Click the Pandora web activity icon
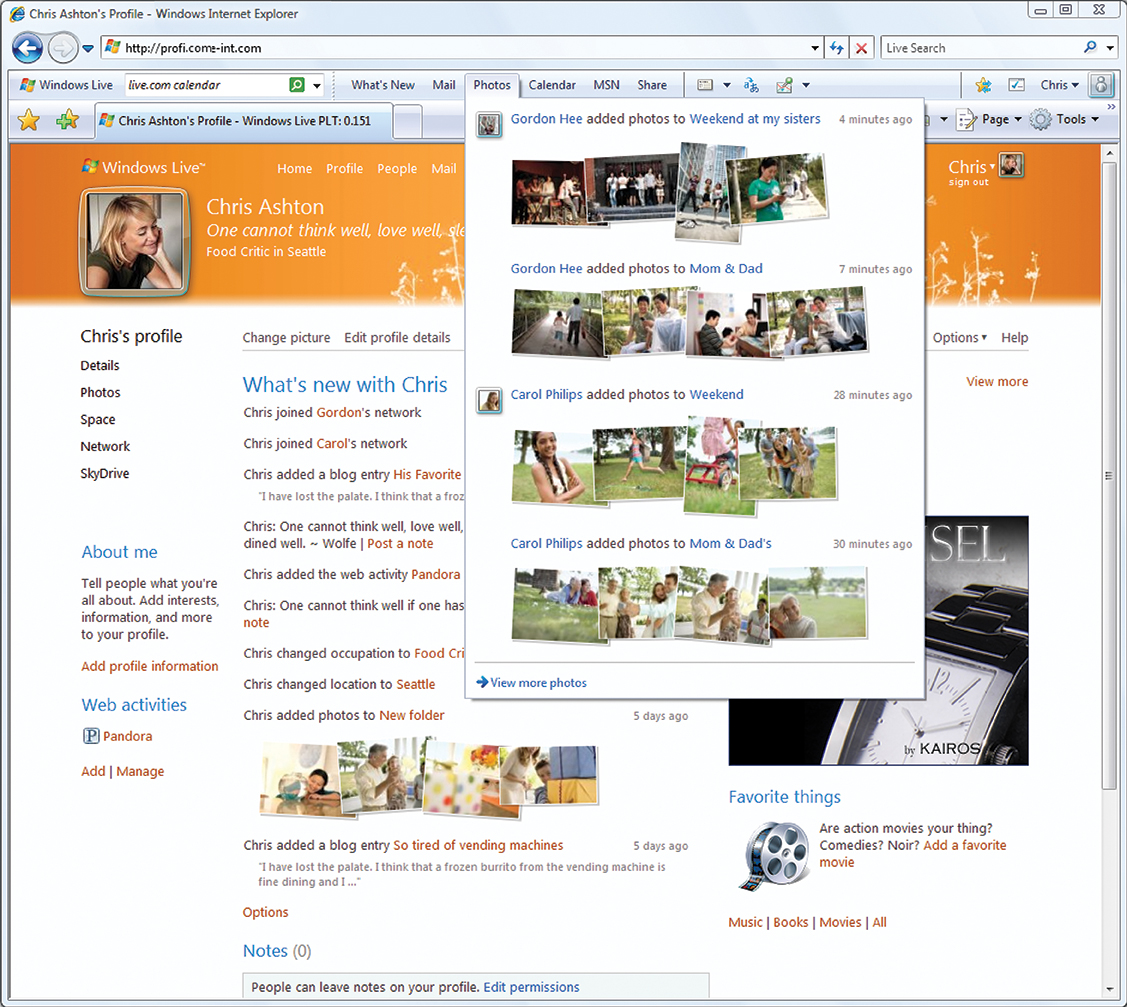Image resolution: width=1127 pixels, height=1007 pixels. (91, 736)
